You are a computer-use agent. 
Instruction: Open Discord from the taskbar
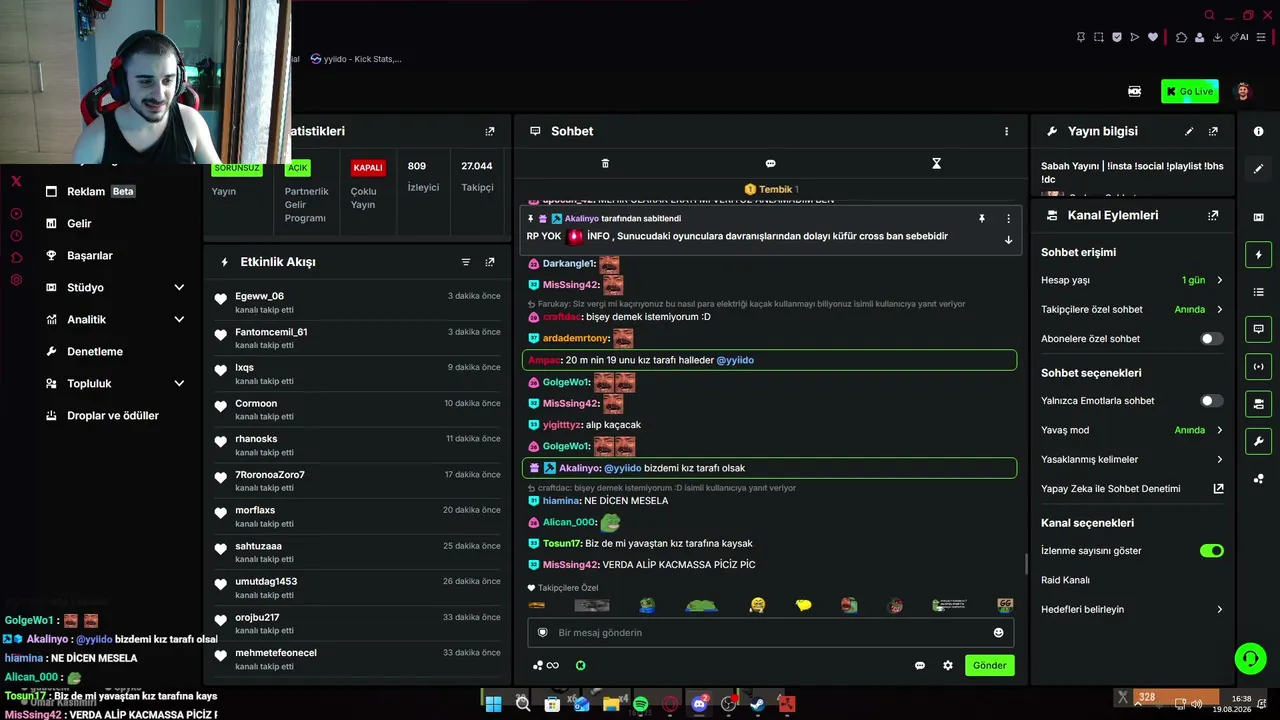coord(699,704)
